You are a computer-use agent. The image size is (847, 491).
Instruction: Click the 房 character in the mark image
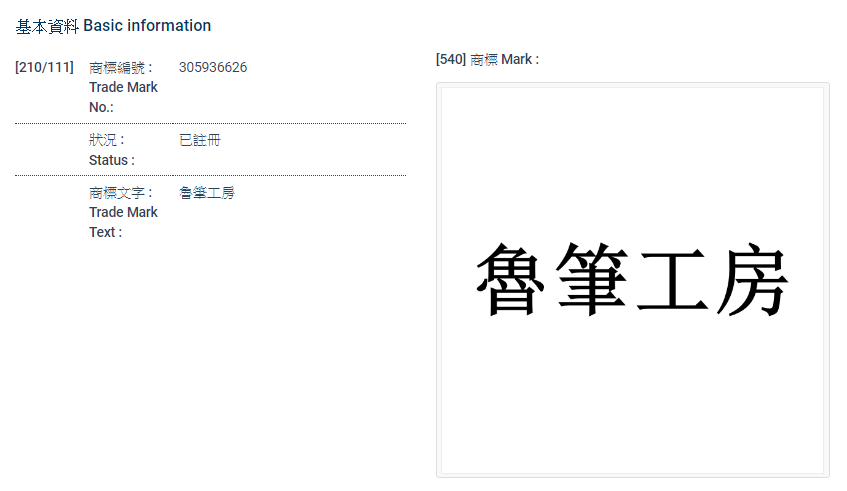[x=752, y=279]
